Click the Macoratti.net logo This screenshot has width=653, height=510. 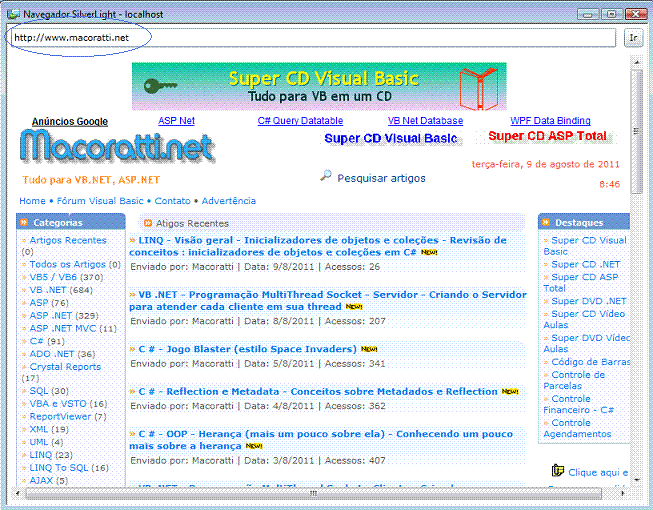click(x=117, y=146)
